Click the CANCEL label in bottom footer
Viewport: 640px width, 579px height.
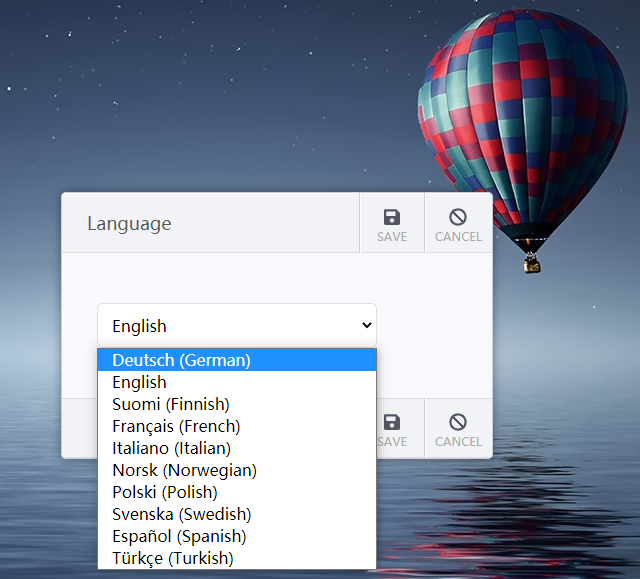(x=458, y=442)
